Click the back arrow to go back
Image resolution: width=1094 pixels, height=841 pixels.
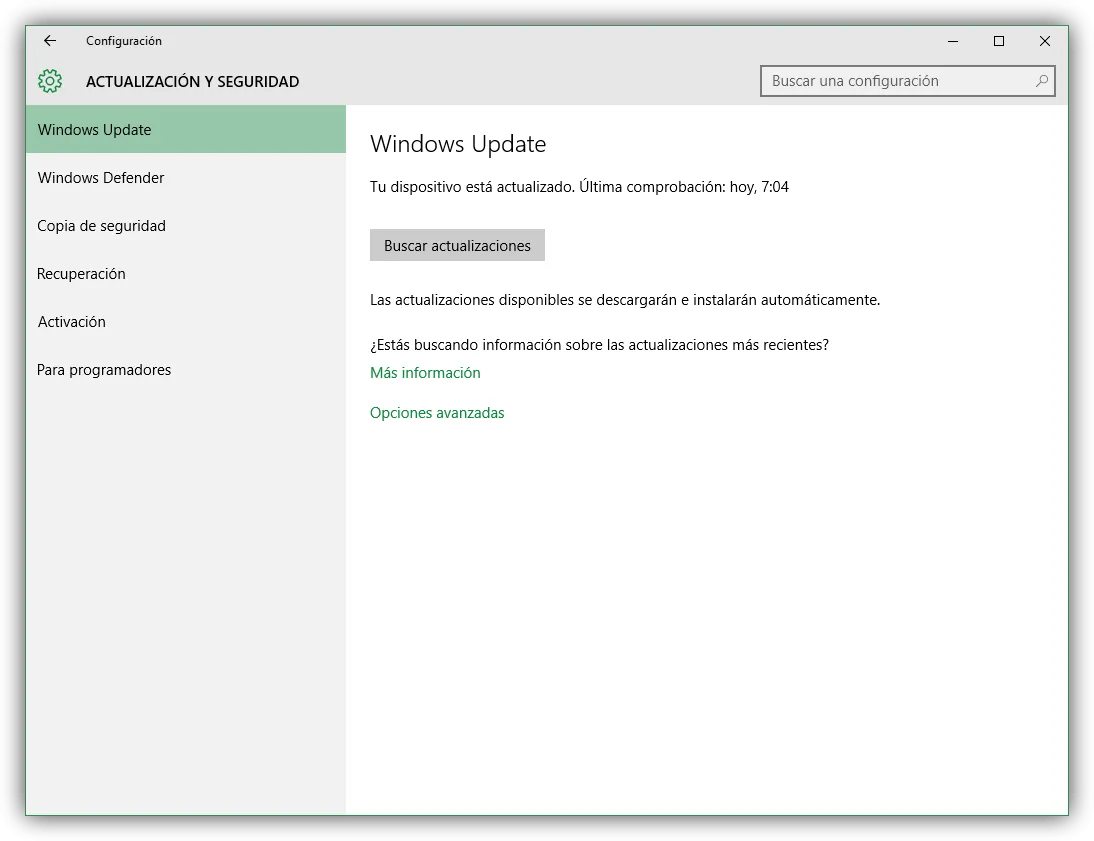[49, 41]
